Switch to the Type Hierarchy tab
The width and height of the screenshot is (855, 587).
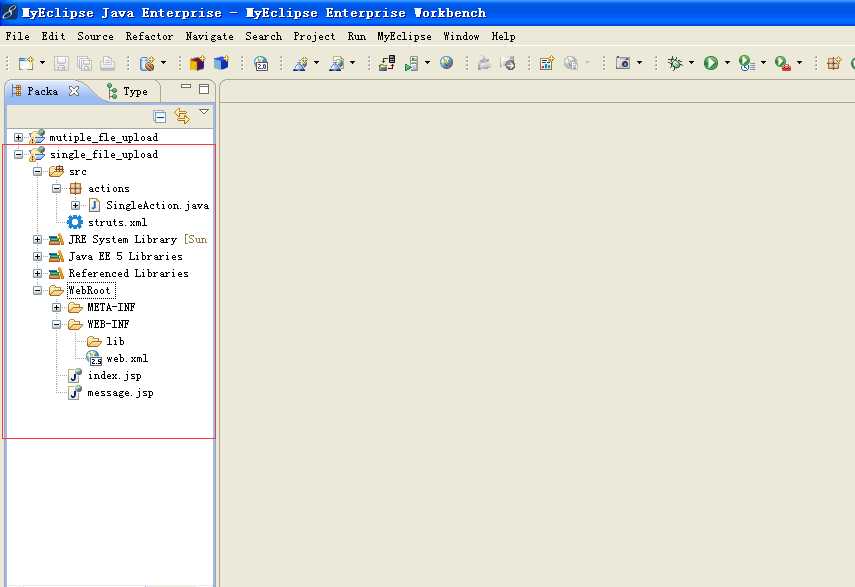128,92
